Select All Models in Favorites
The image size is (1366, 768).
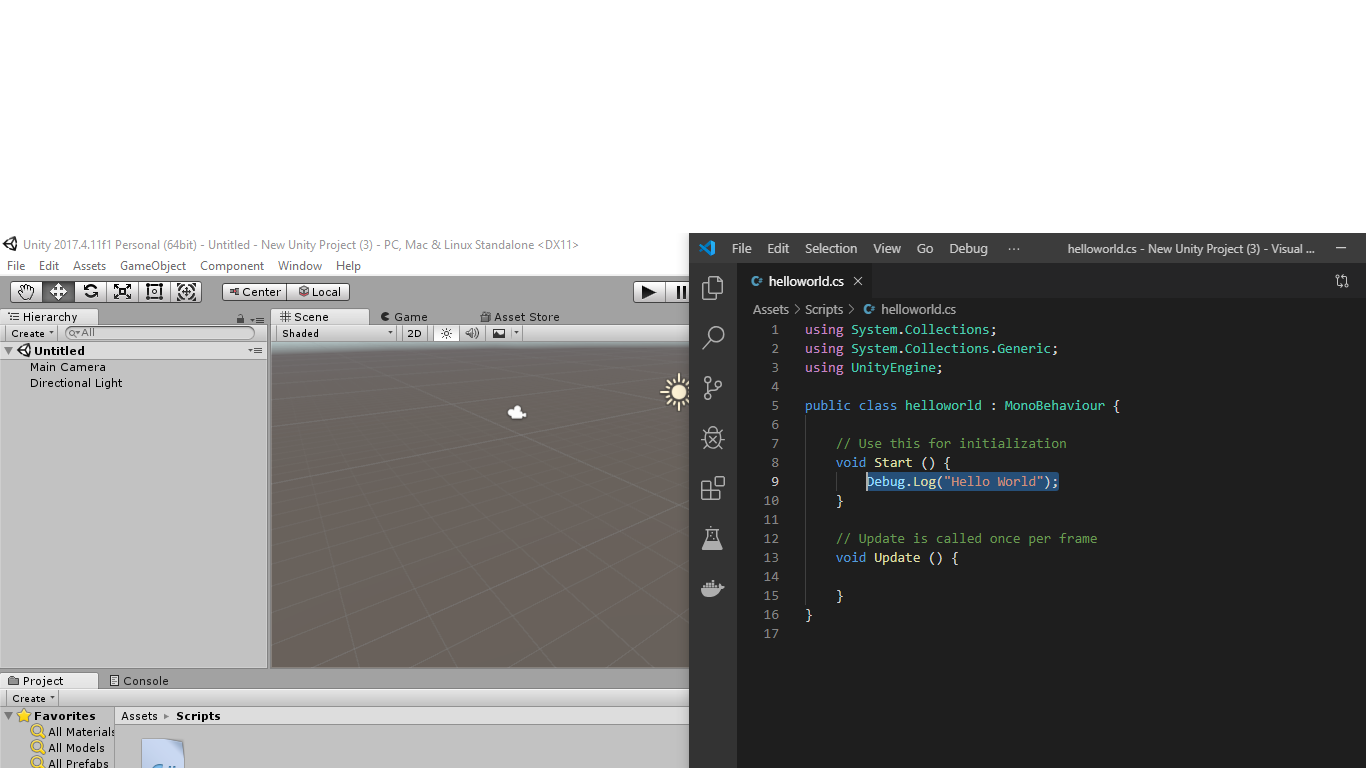(68, 748)
